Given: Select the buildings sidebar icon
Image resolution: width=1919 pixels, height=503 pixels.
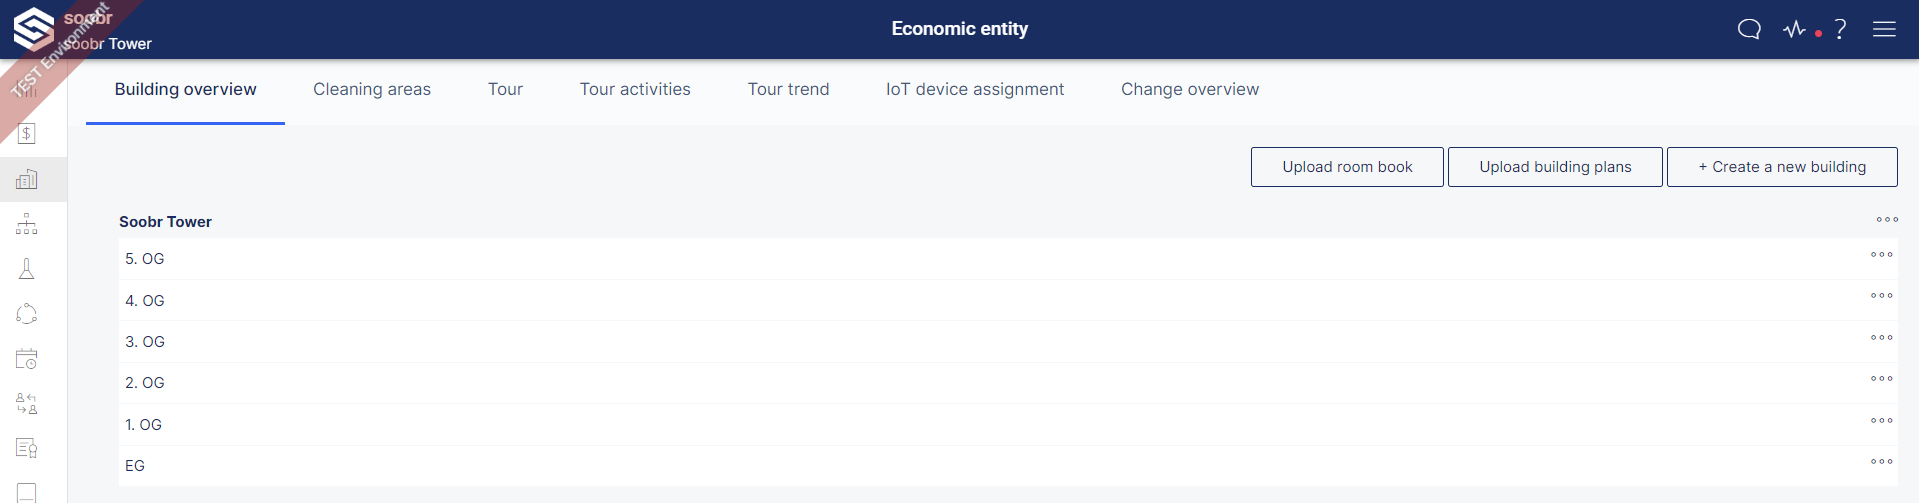Looking at the screenshot, I should tap(27, 179).
